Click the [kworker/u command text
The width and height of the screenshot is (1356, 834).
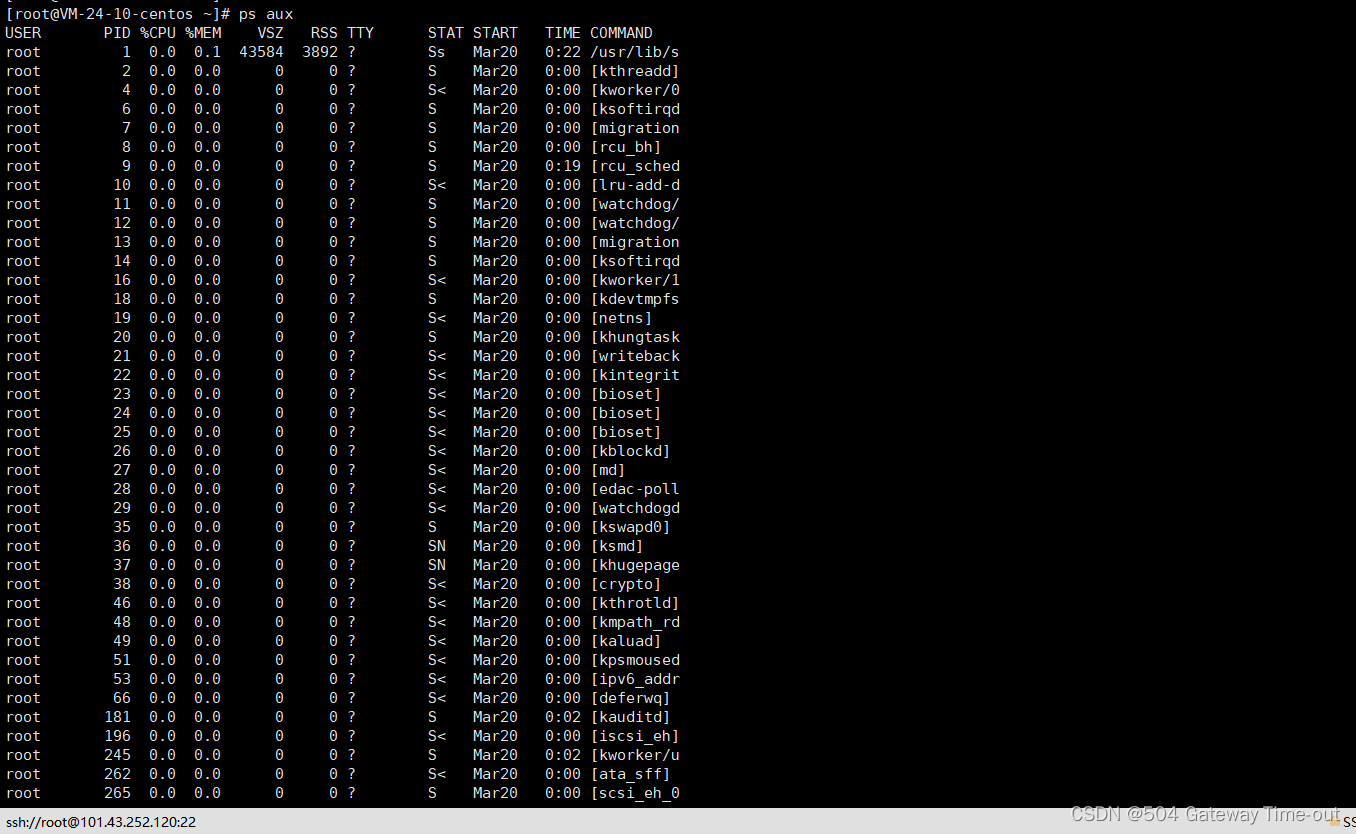pyautogui.click(x=635, y=755)
